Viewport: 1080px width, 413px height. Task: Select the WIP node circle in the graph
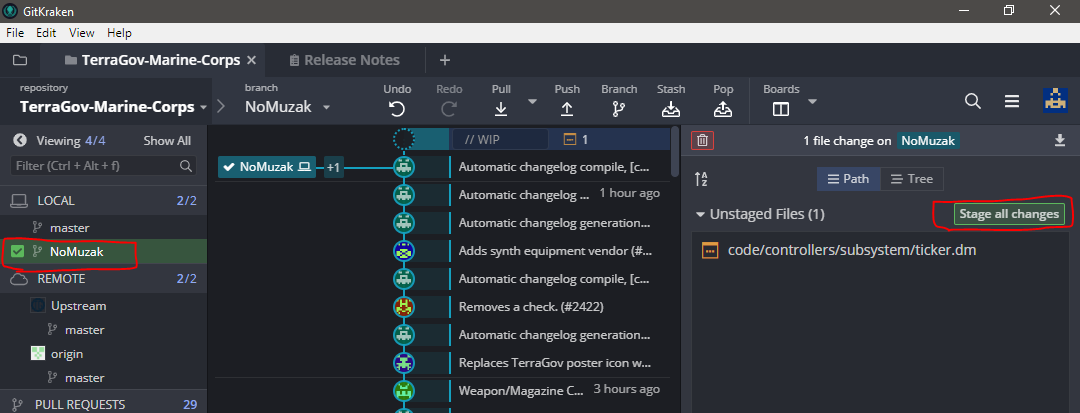coord(404,140)
